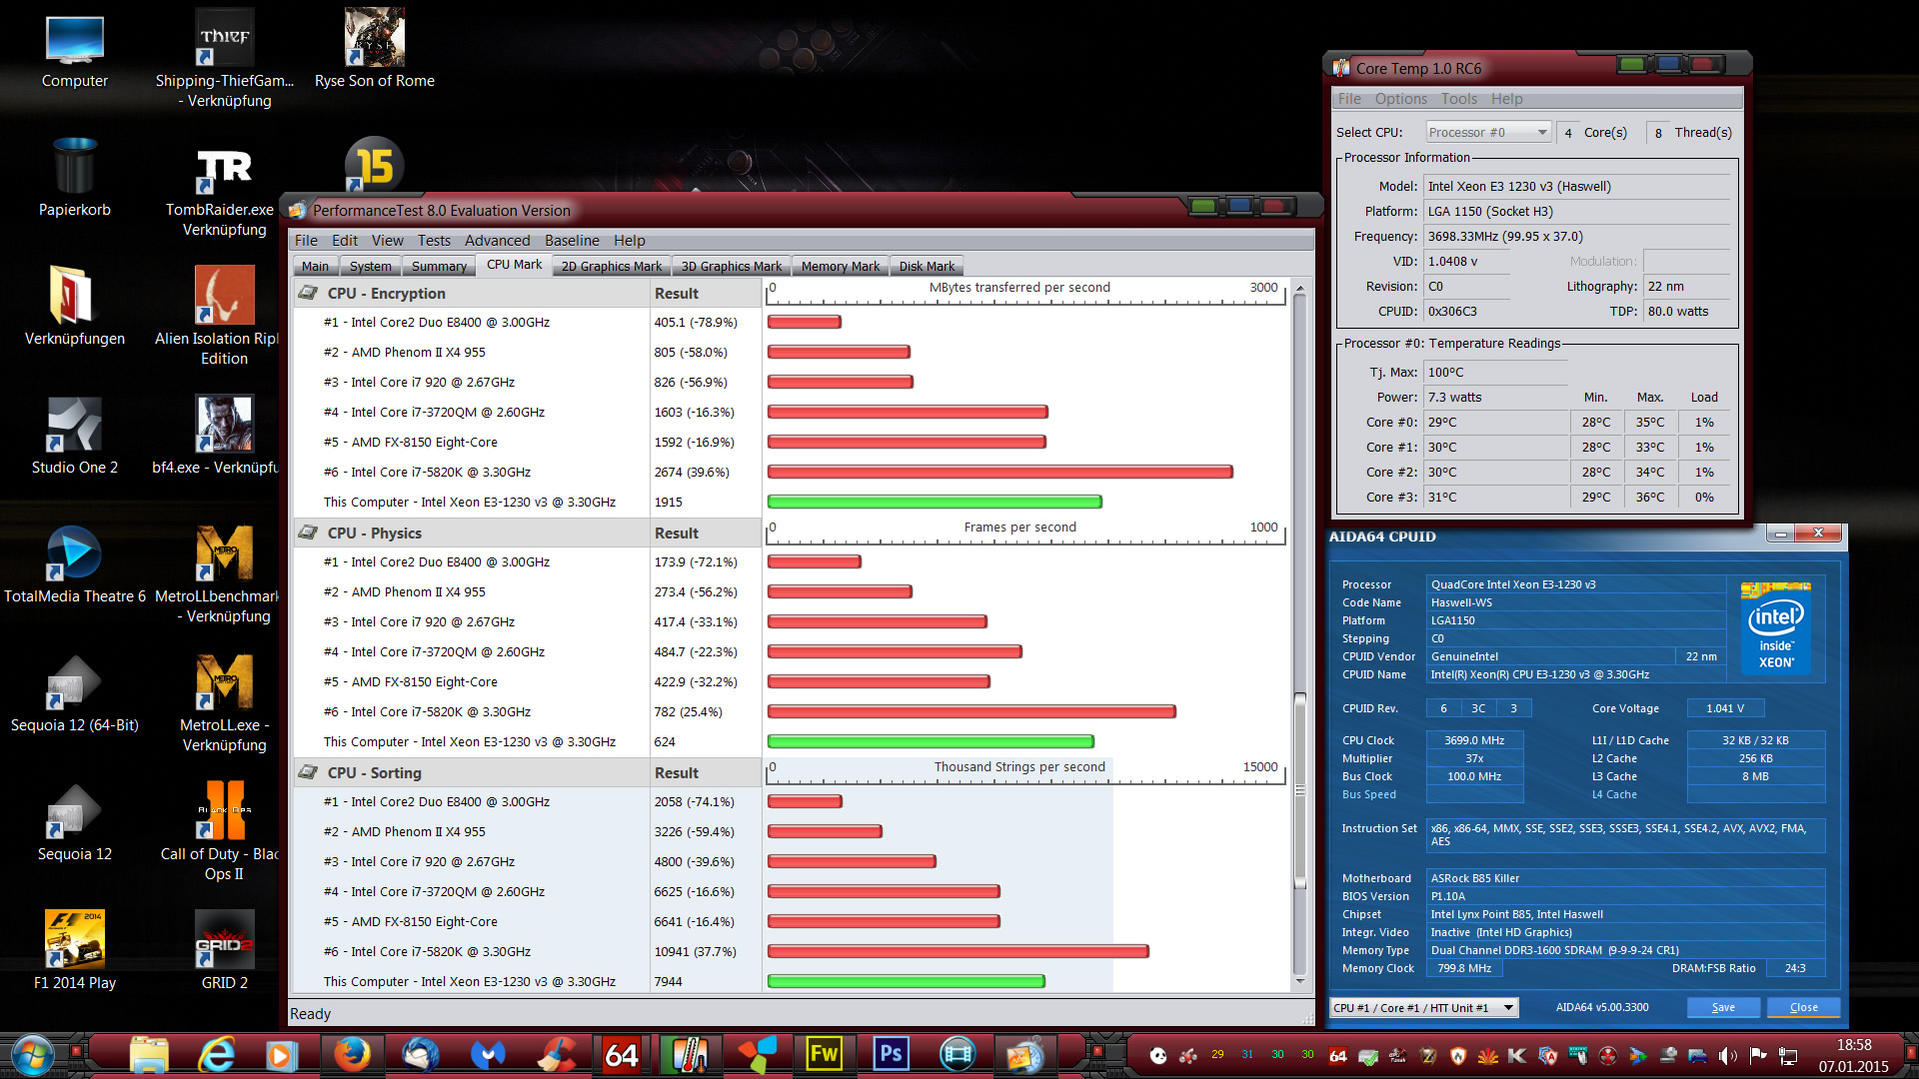Click the green button on the PerformanceTest title bar
This screenshot has height=1079, width=1919.
point(1204,206)
